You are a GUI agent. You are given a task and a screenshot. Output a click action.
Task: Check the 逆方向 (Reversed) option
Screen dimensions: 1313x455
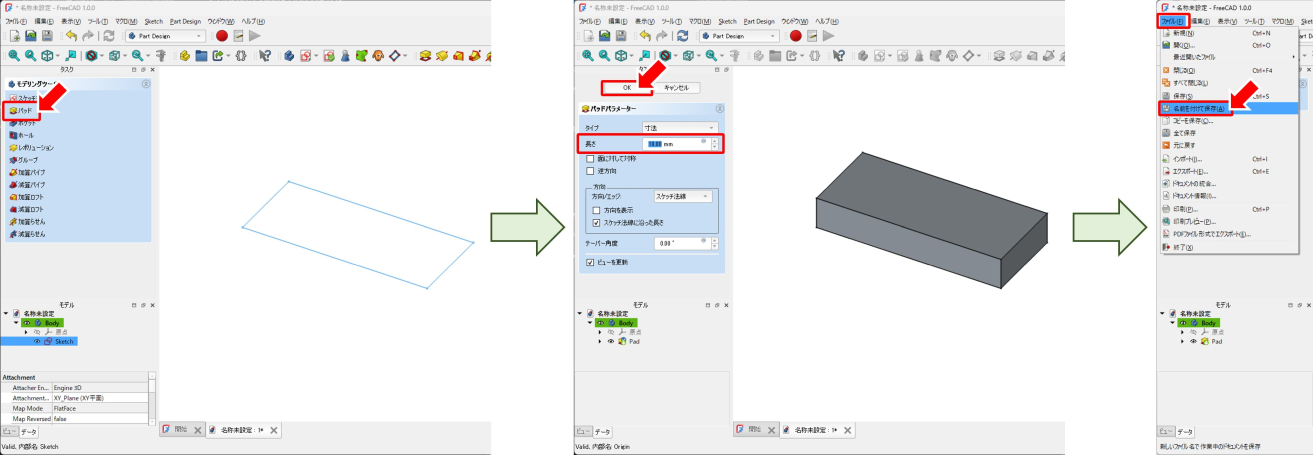590,171
